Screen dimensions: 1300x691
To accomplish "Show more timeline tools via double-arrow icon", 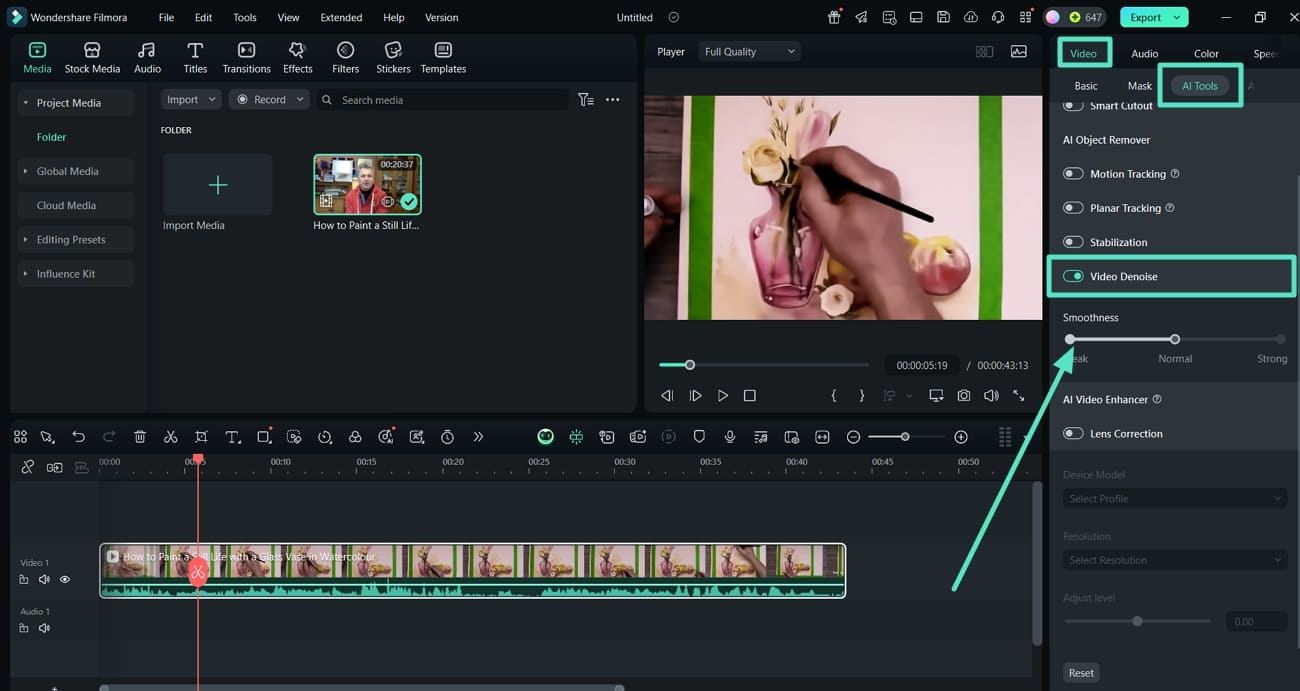I will 478,437.
